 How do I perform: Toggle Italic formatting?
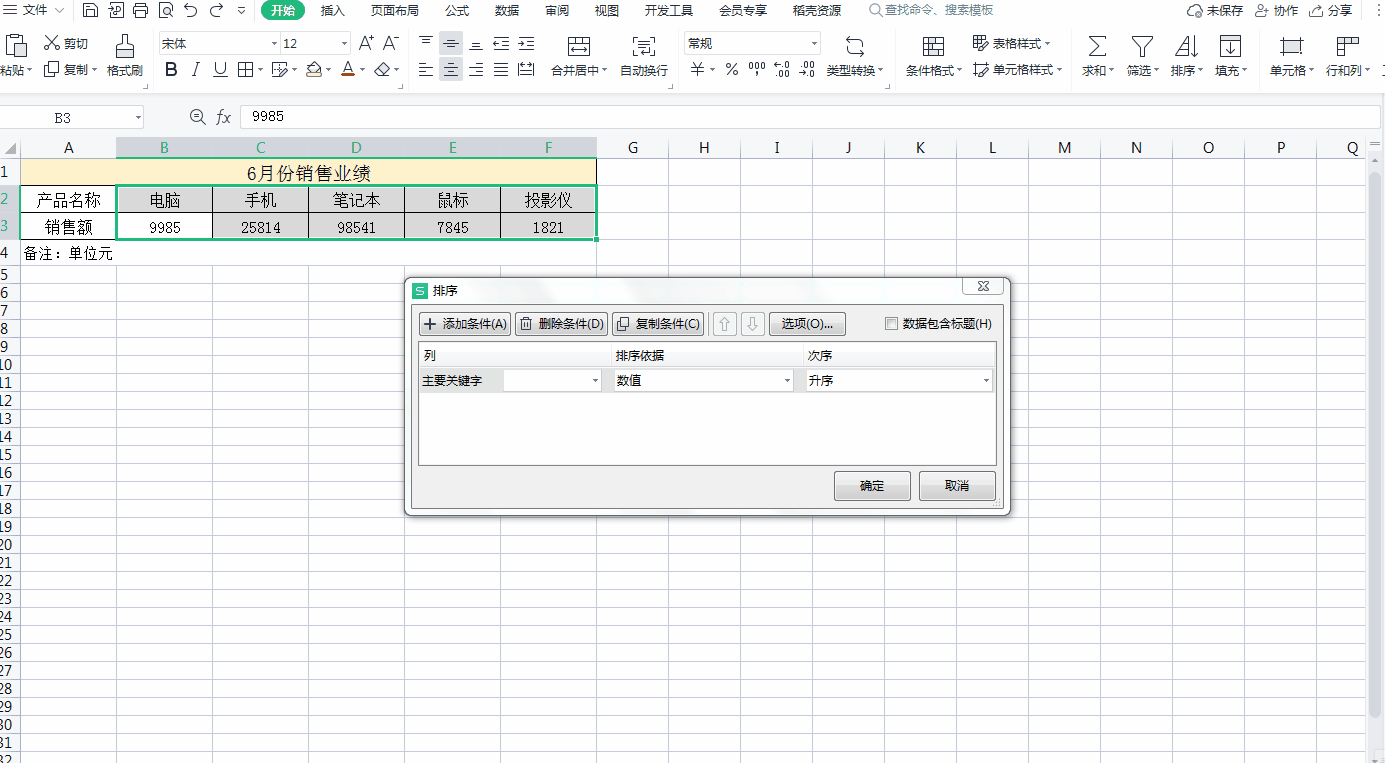196,70
